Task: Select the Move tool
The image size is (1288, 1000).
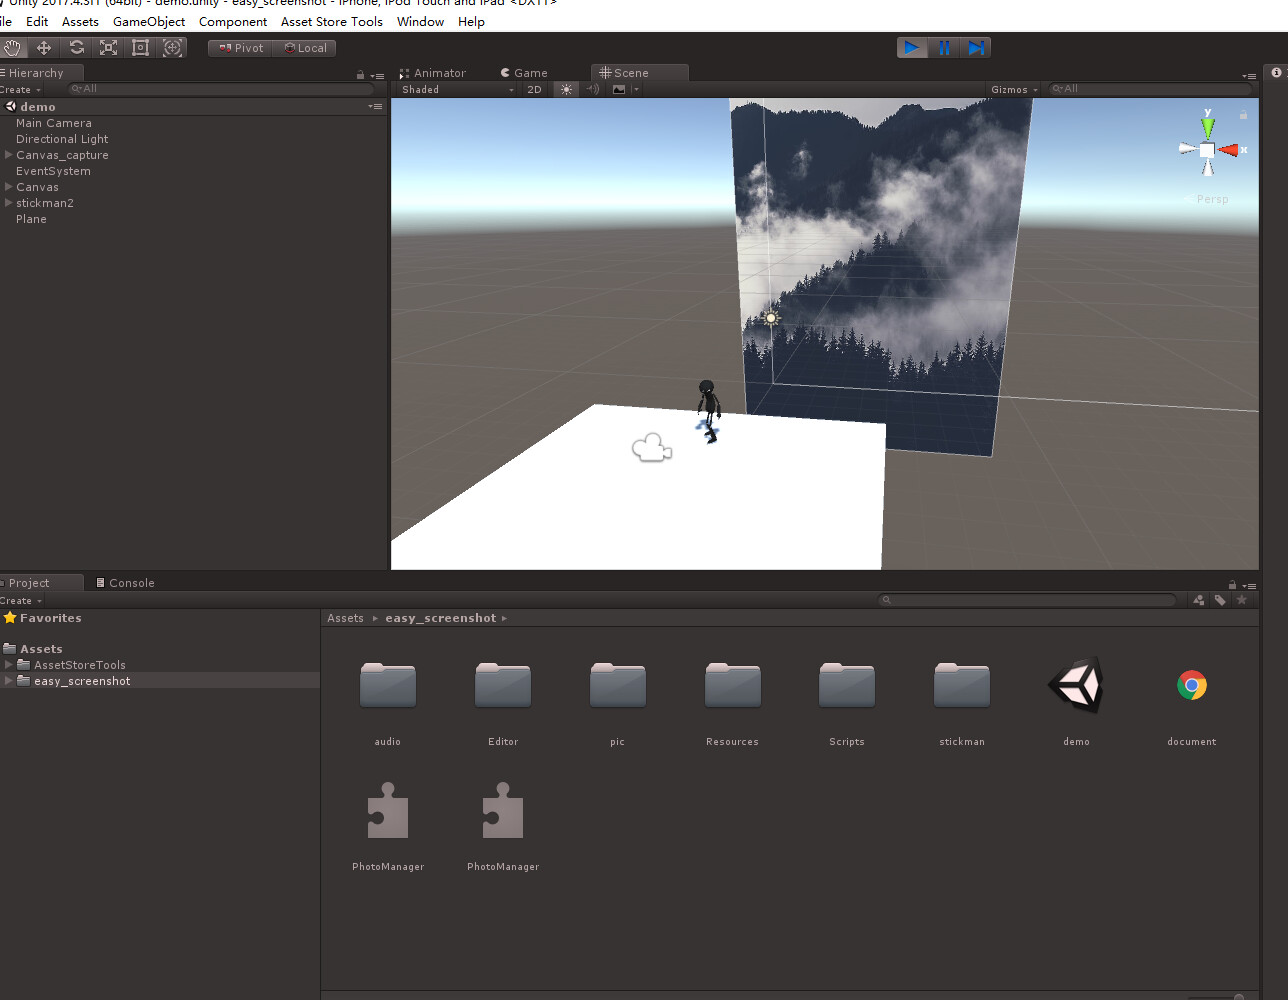Action: [44, 47]
